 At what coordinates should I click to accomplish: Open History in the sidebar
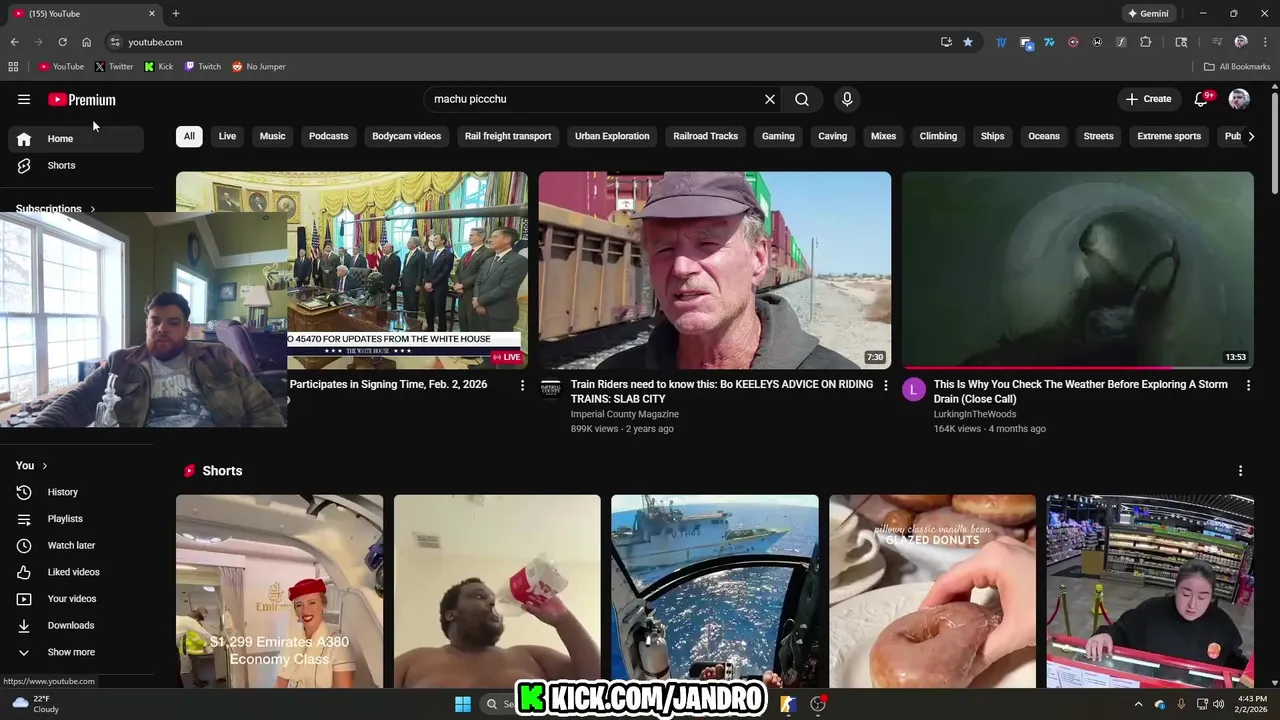tap(76, 492)
